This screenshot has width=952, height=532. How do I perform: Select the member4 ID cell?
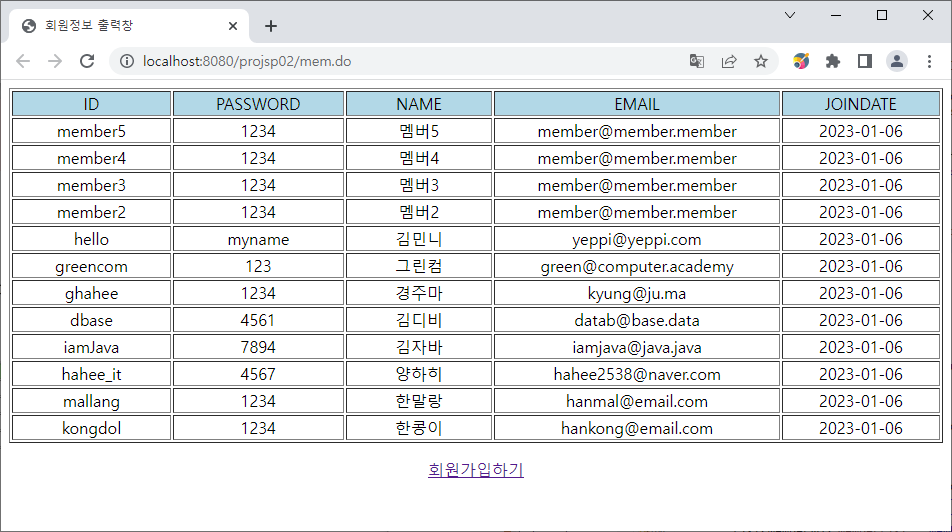[x=91, y=158]
